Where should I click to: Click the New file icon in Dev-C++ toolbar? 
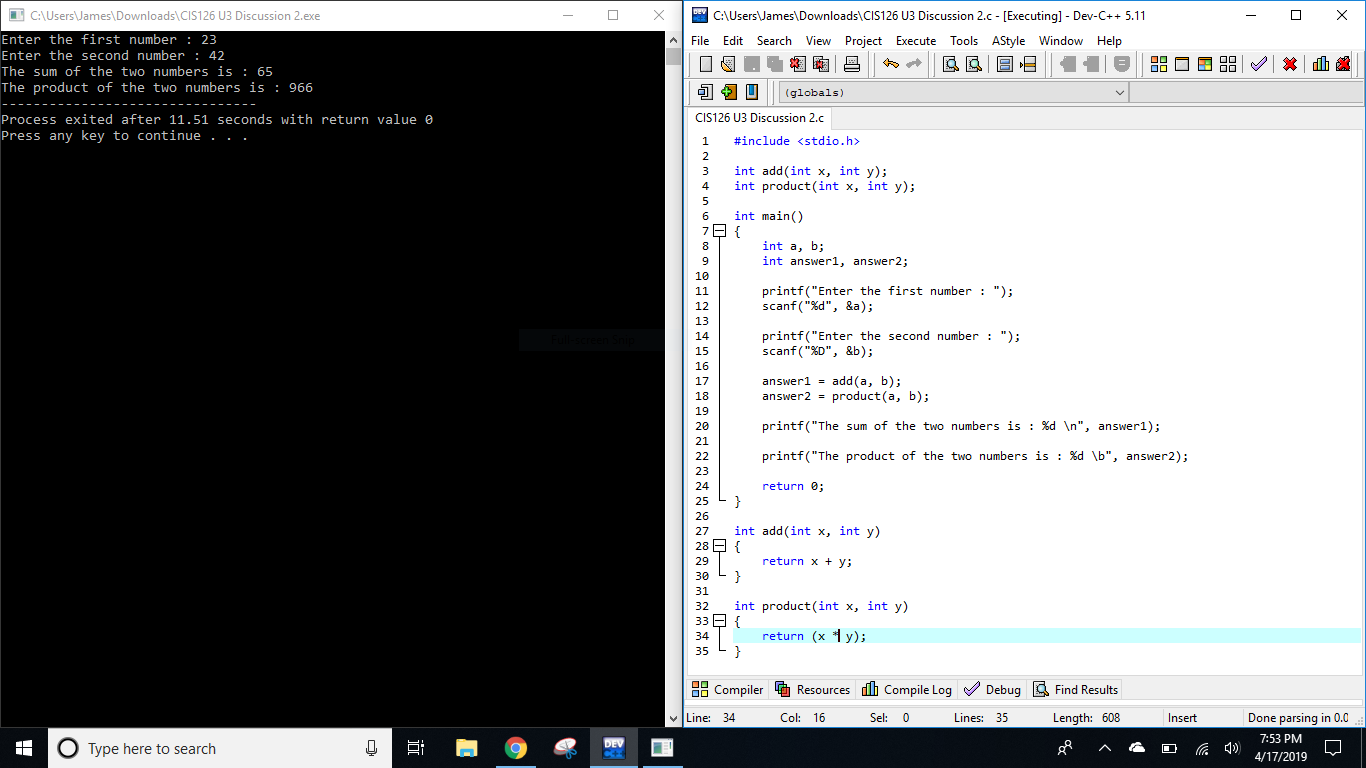click(x=706, y=64)
